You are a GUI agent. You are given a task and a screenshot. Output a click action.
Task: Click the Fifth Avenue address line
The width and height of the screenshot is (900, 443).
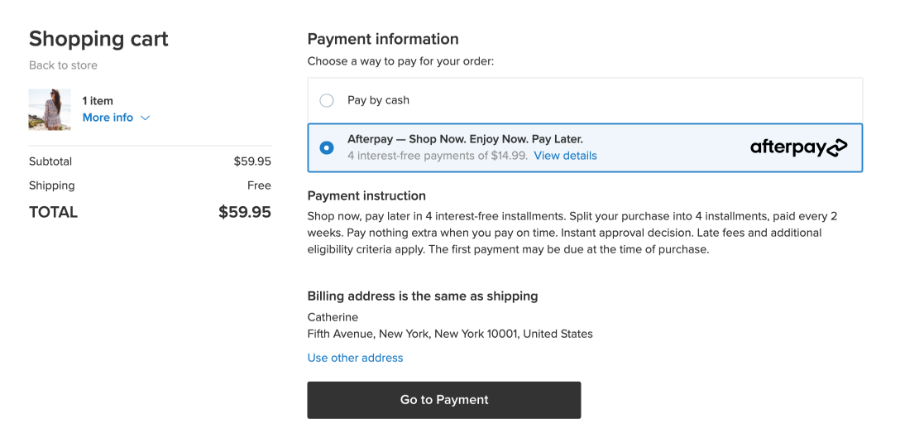coord(450,334)
